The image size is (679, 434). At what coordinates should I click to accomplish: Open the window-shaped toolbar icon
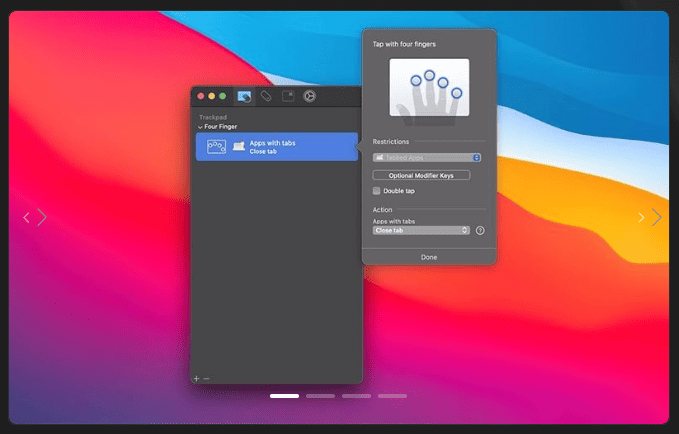click(x=288, y=96)
